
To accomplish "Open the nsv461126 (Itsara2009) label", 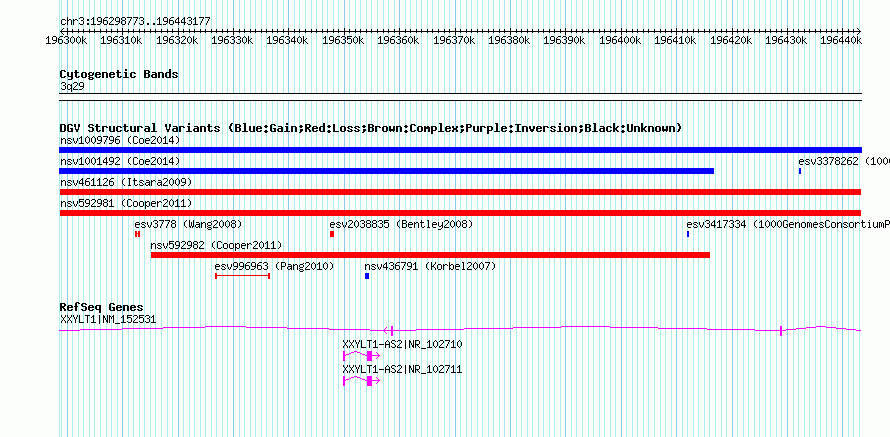I will 126,182.
